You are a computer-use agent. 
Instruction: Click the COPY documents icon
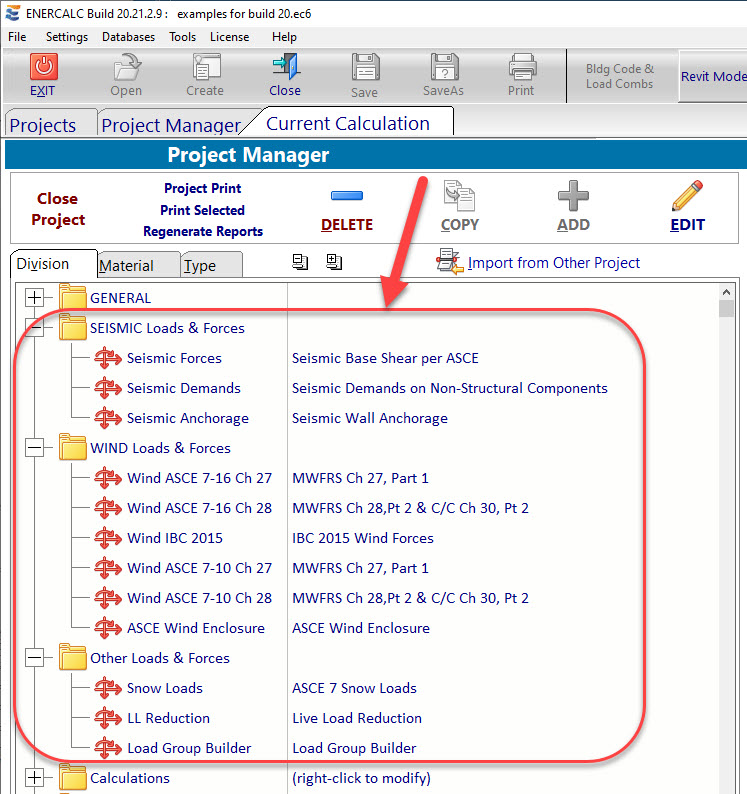pyautogui.click(x=459, y=196)
